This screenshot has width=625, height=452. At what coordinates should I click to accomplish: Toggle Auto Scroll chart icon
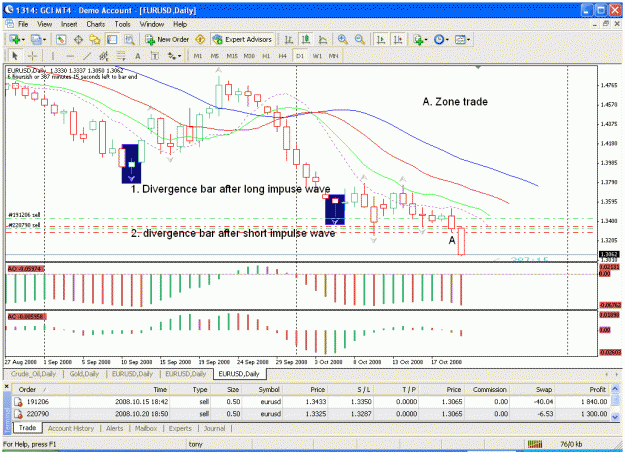click(x=381, y=39)
